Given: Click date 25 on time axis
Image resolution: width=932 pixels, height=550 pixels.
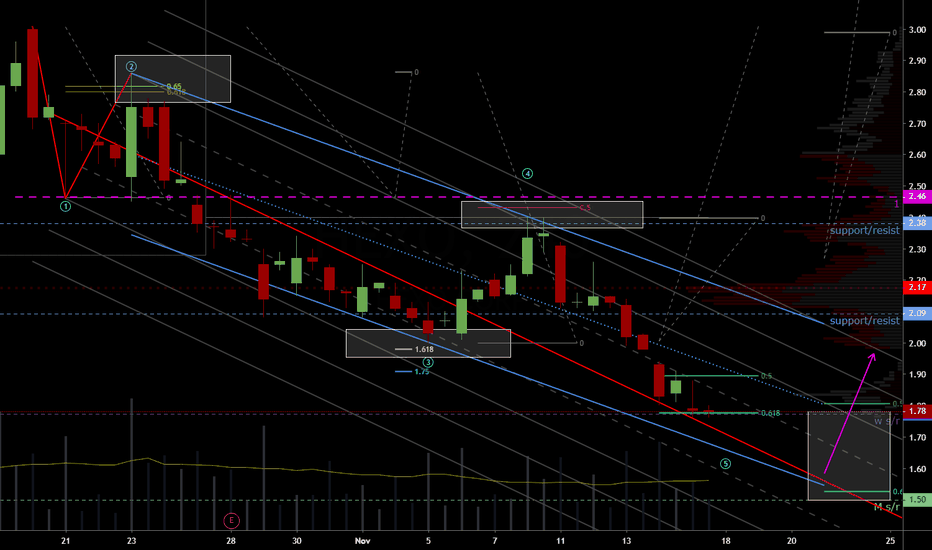Looking at the screenshot, I should coord(890,540).
